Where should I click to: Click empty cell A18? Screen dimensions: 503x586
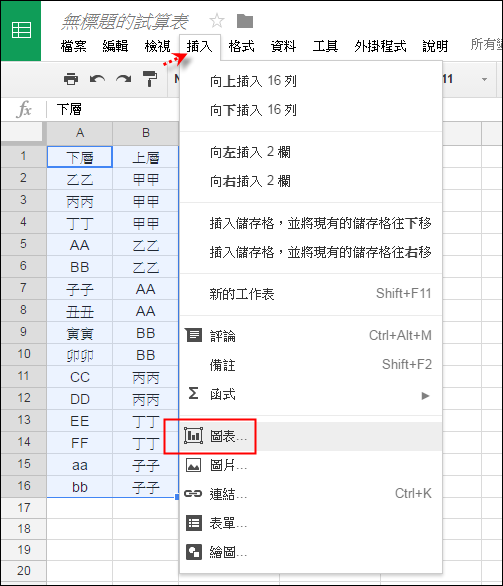click(x=80, y=529)
